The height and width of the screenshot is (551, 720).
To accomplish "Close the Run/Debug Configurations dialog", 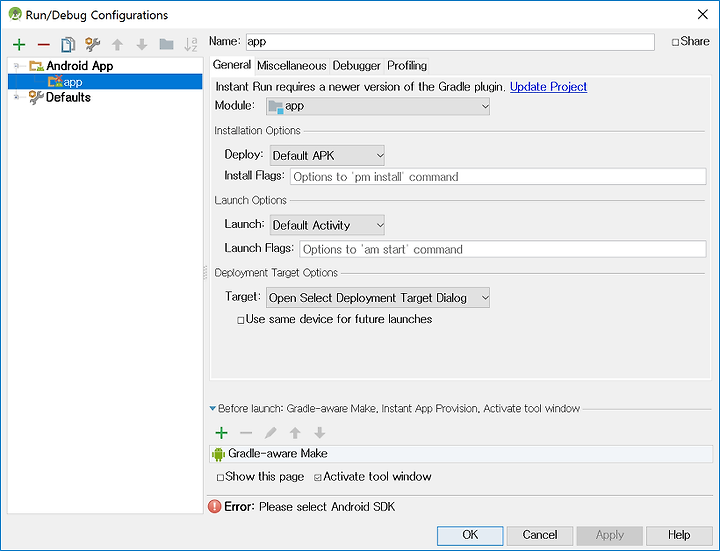I will click(x=703, y=14).
